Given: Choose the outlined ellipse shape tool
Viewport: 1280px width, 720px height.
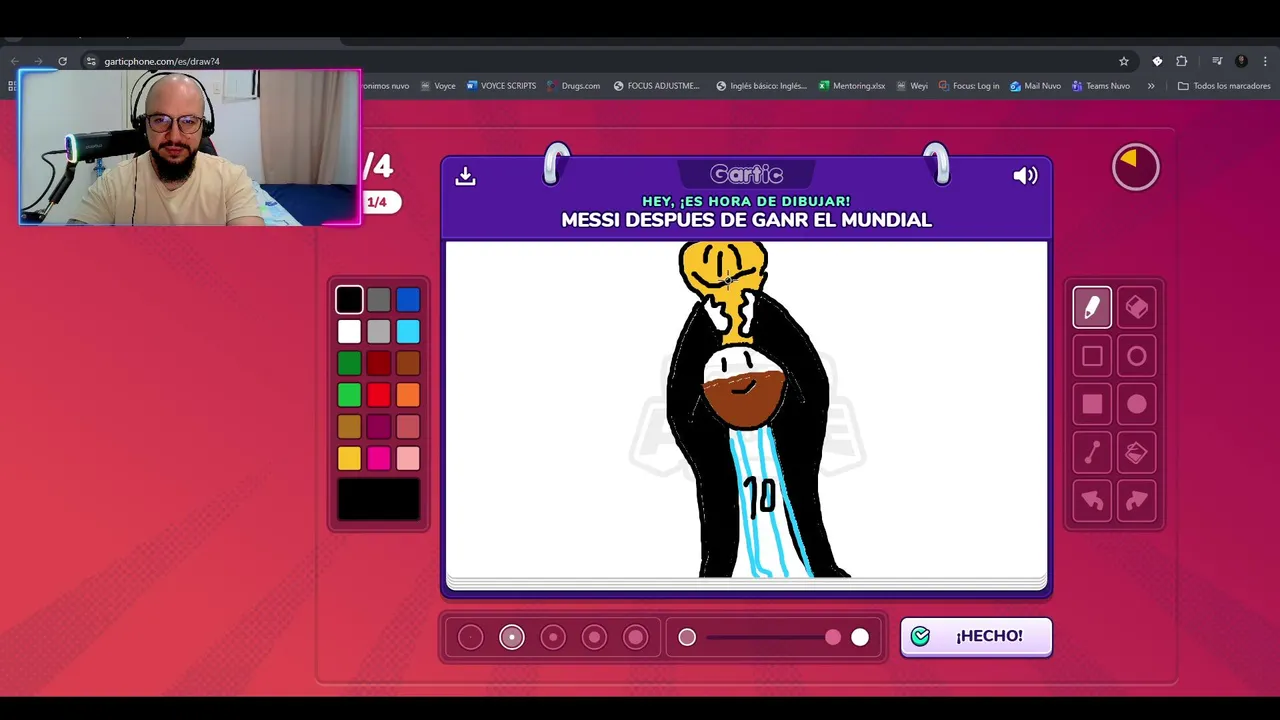Looking at the screenshot, I should (1136, 356).
